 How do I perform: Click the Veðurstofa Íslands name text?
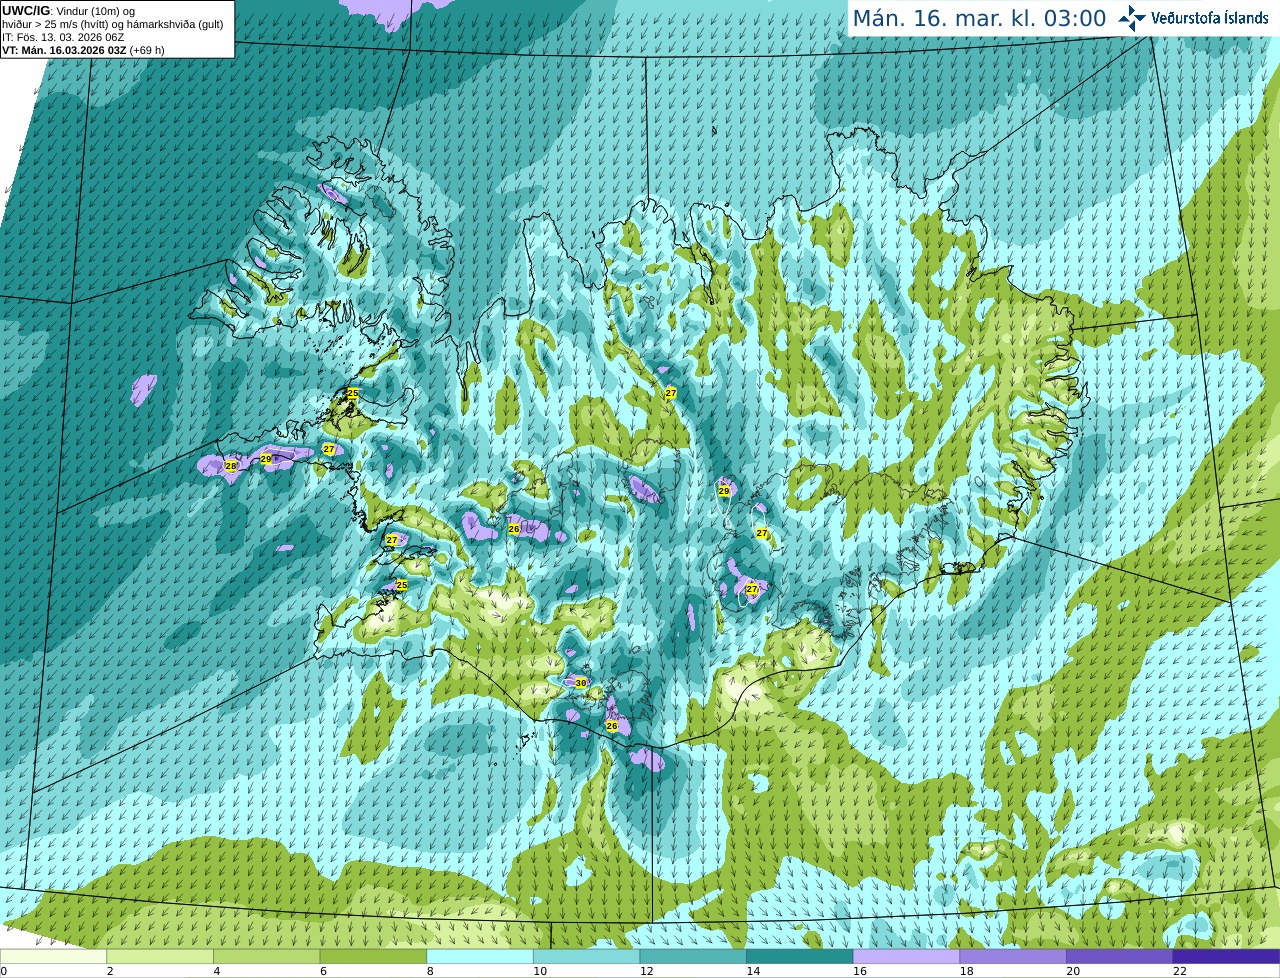tap(1209, 18)
